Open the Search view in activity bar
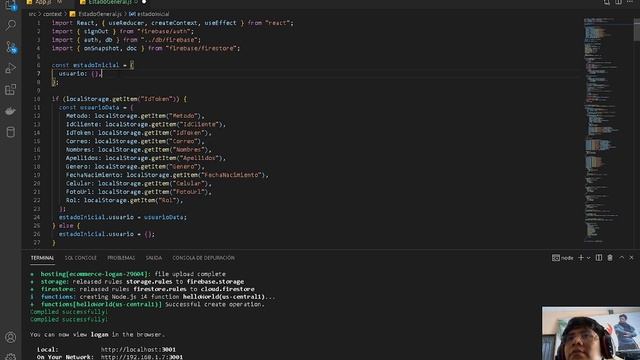Screen dimensions: 640x360 pos(11,25)
